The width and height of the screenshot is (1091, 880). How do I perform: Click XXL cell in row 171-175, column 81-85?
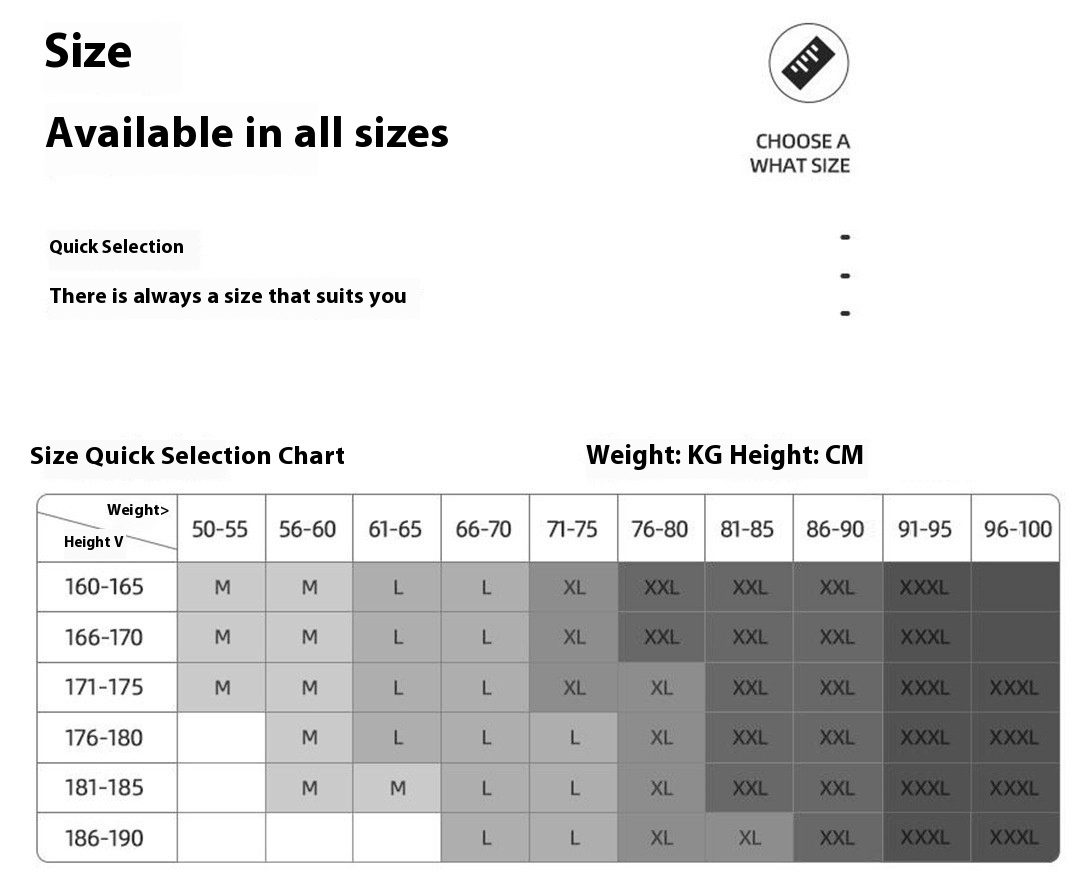(749, 687)
